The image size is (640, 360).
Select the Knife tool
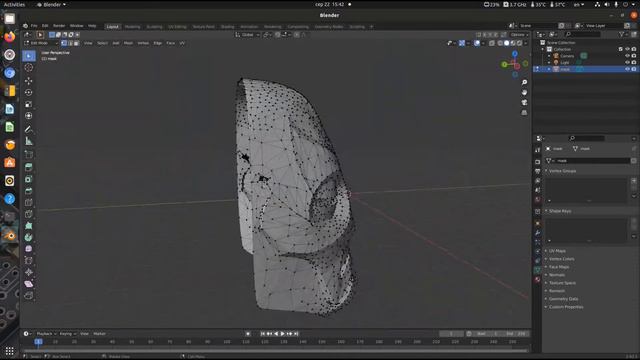coord(29,214)
